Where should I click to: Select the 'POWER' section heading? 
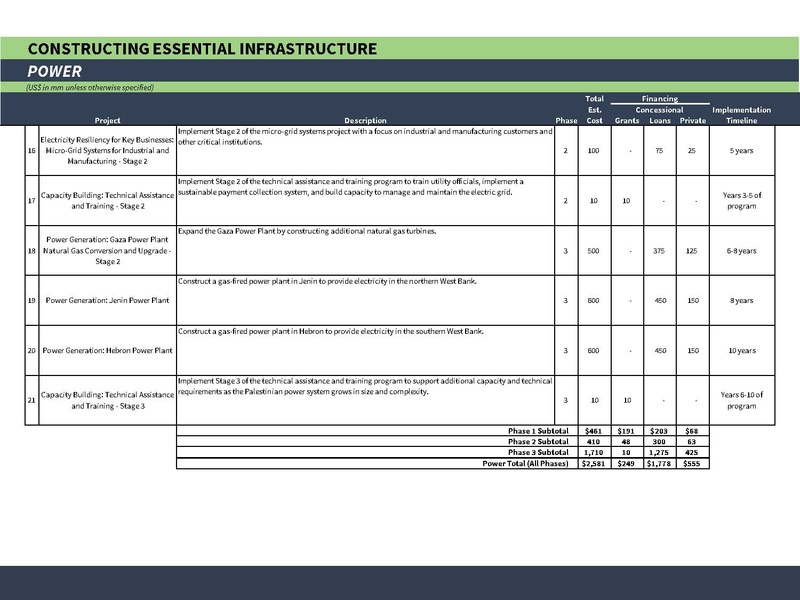(x=55, y=71)
